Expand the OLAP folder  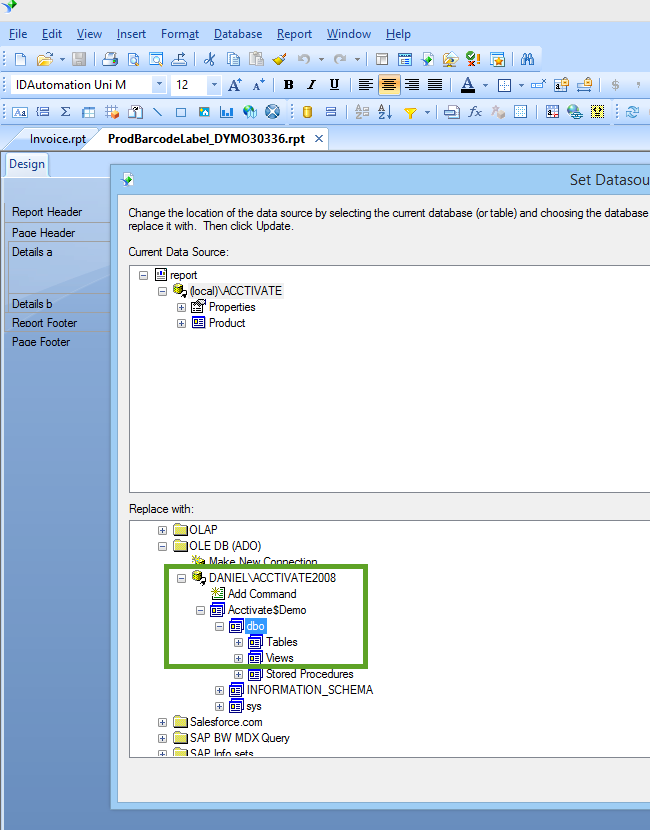(x=162, y=530)
